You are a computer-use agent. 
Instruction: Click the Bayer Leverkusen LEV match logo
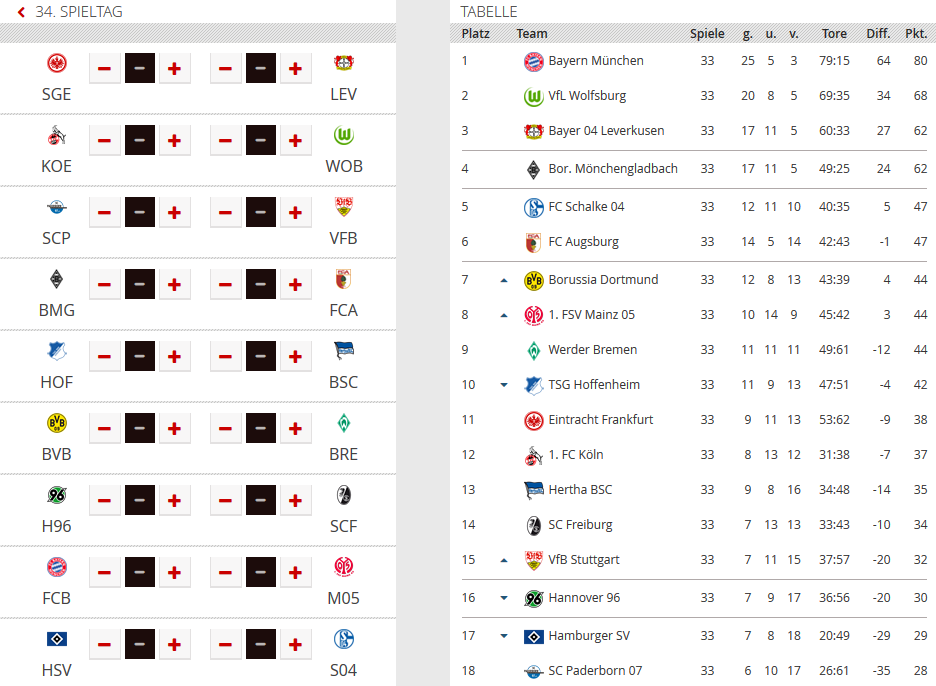point(344,63)
